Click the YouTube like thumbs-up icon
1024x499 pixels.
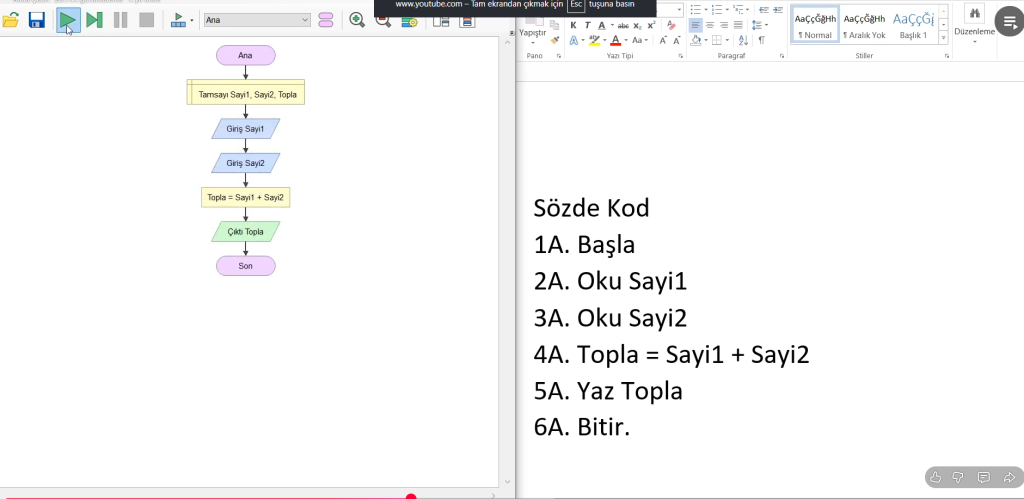coord(933,477)
